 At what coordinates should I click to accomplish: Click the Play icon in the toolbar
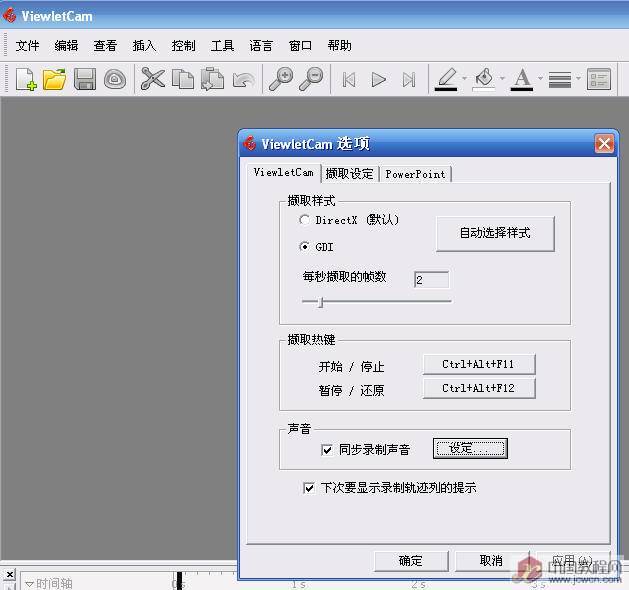point(379,80)
